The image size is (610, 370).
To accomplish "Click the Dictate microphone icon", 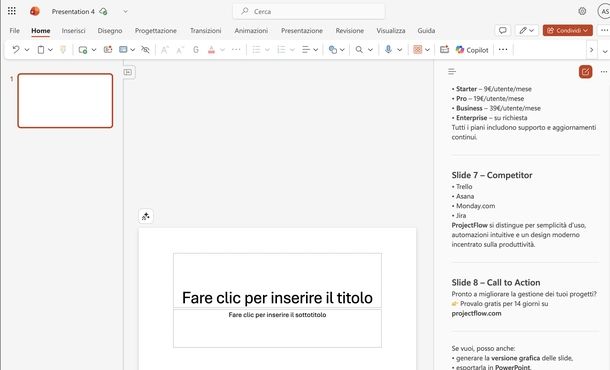I will tap(388, 49).
